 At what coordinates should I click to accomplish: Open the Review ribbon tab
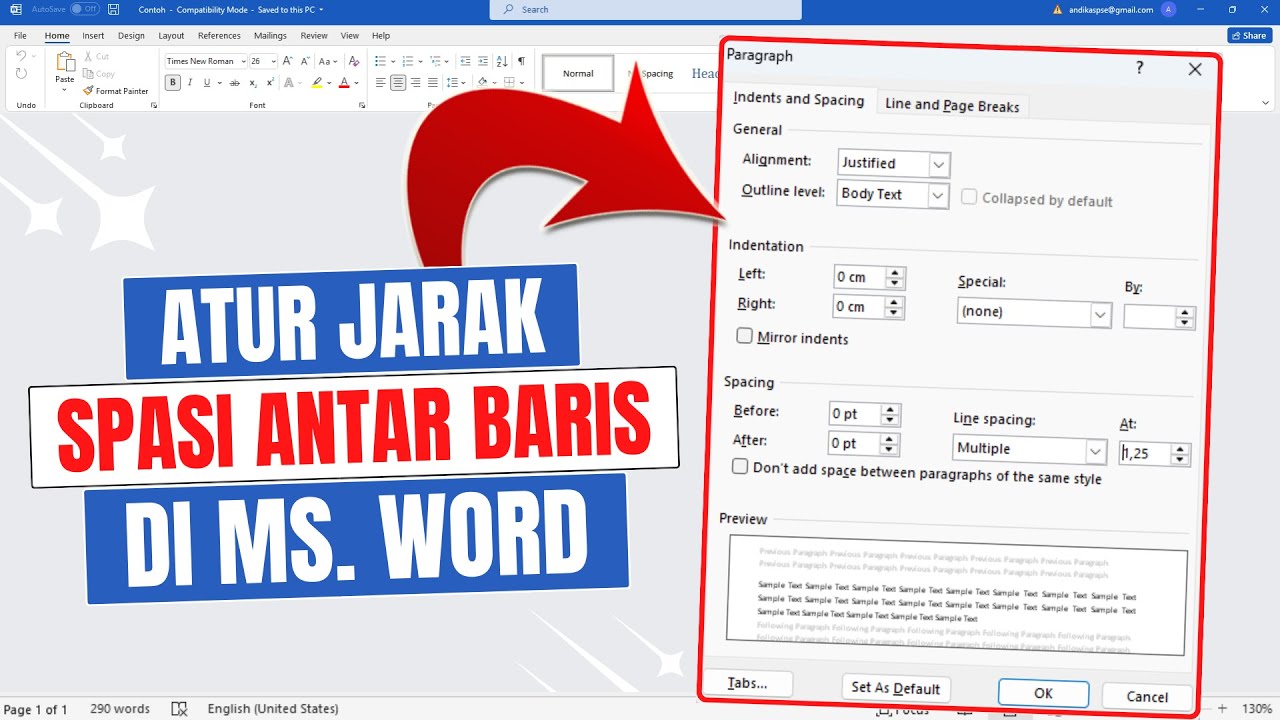click(314, 35)
